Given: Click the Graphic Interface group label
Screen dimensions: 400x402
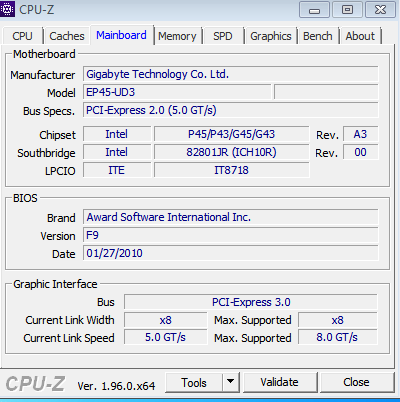Looking at the screenshot, I should (55, 284).
